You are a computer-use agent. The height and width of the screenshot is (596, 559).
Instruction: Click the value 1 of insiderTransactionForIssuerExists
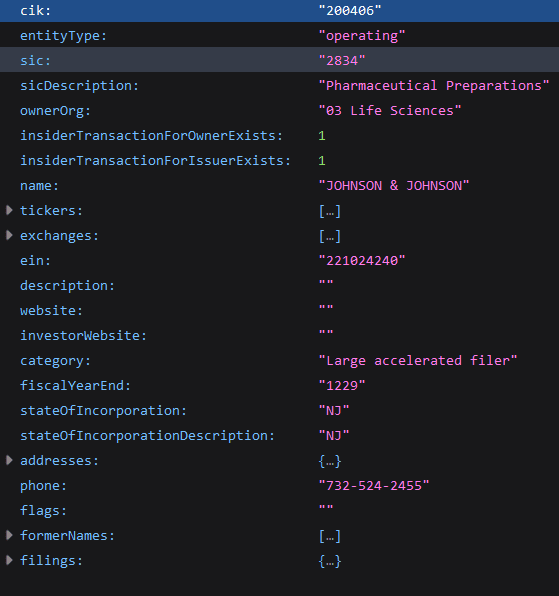pyautogui.click(x=322, y=160)
